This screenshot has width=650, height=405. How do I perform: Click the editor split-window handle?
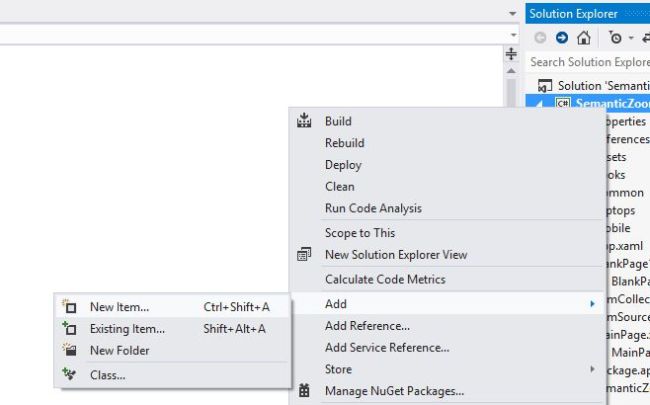(511, 53)
